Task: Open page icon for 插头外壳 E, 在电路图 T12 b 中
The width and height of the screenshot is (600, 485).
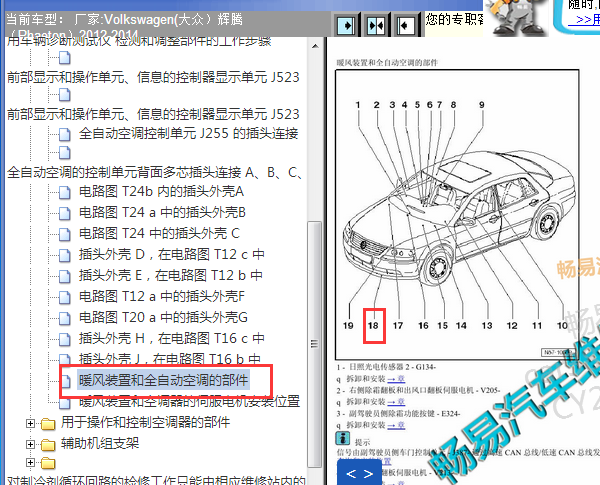Action: pos(65,276)
